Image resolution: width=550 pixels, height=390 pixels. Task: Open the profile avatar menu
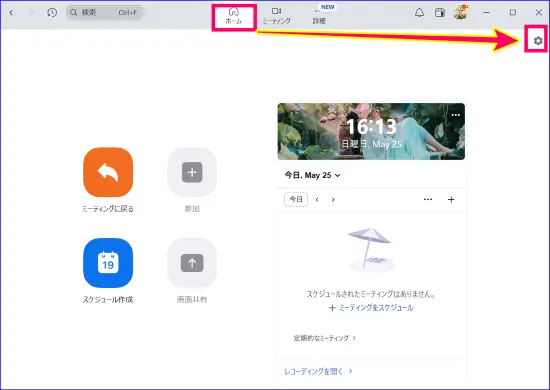460,12
